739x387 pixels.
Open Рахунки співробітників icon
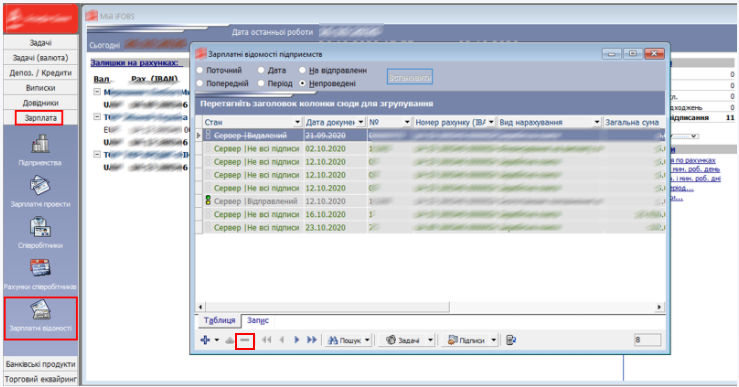(41, 268)
